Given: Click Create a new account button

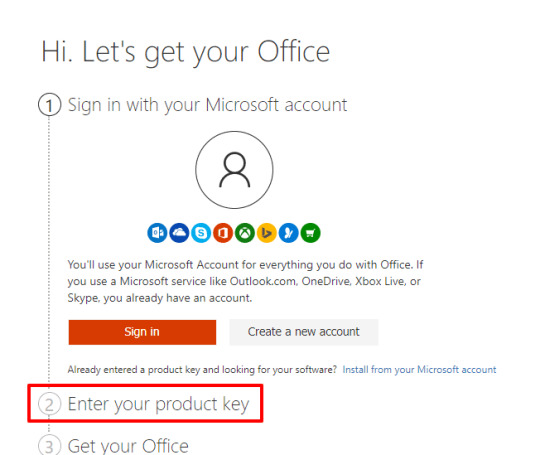Looking at the screenshot, I should click(x=304, y=332).
